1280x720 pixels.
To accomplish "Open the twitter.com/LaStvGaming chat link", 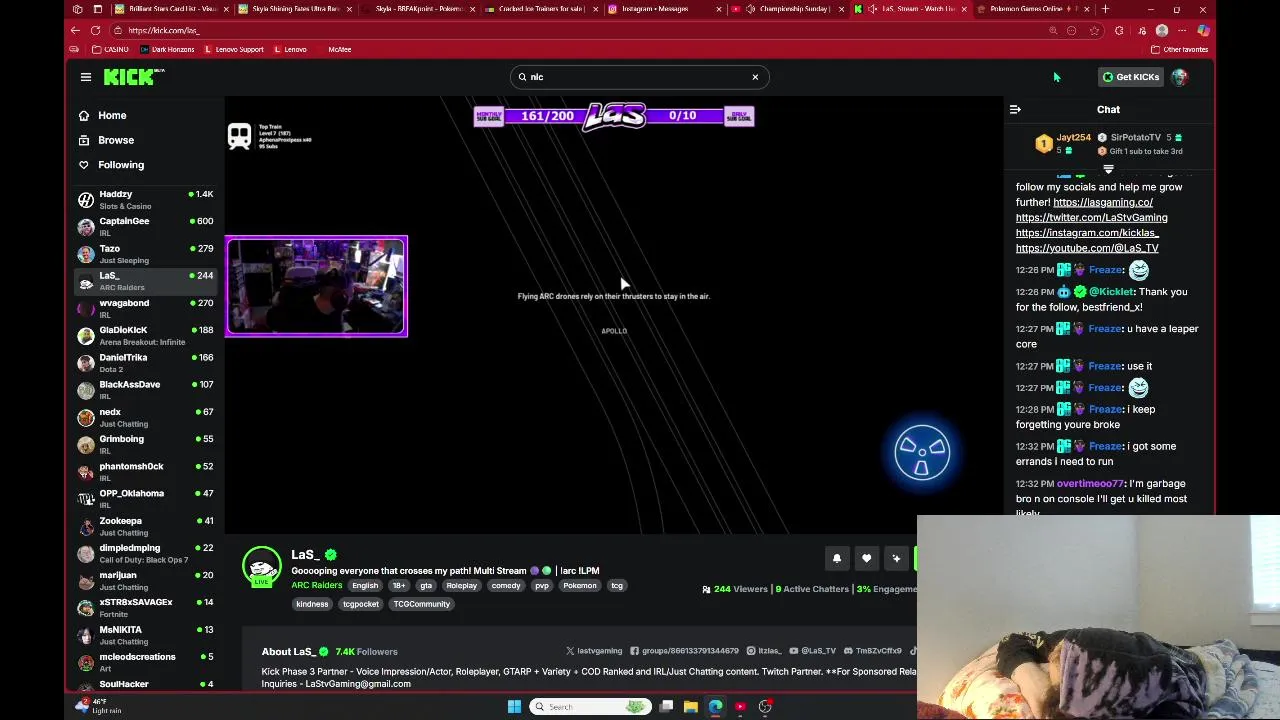I will click(x=1091, y=217).
